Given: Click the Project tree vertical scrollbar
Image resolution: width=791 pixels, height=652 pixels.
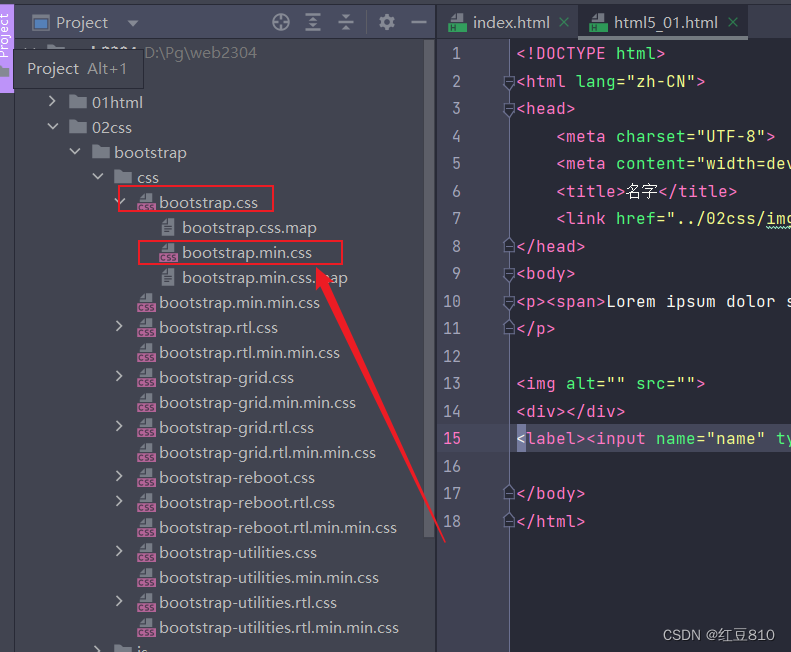Looking at the screenshot, I should click(429, 288).
